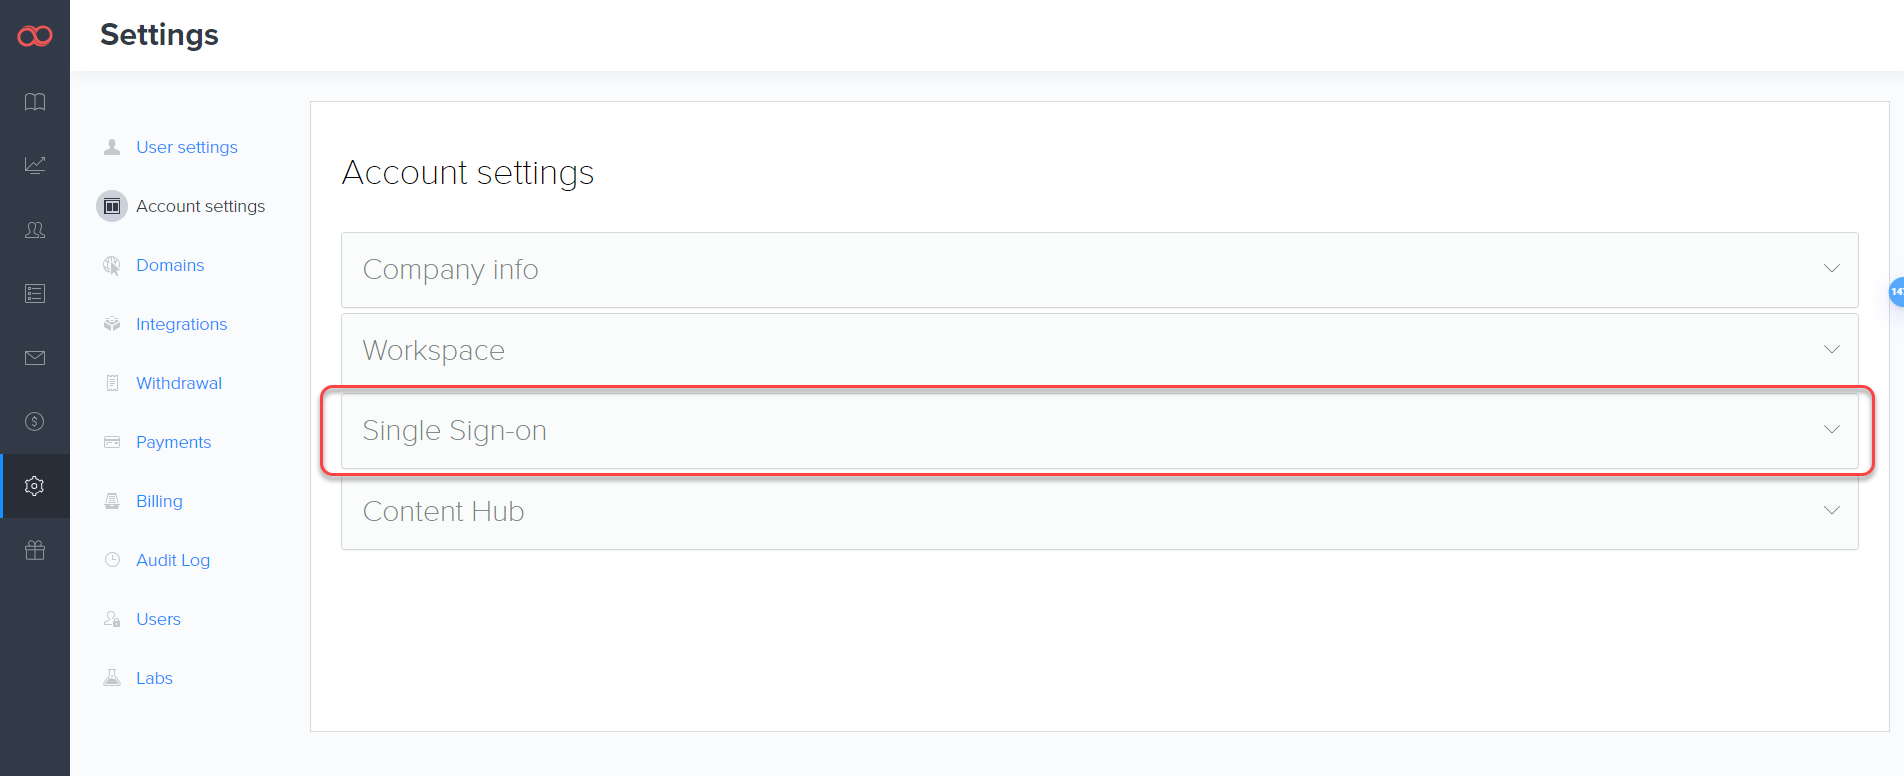Open the Labs page
The image size is (1904, 776).
(154, 678)
